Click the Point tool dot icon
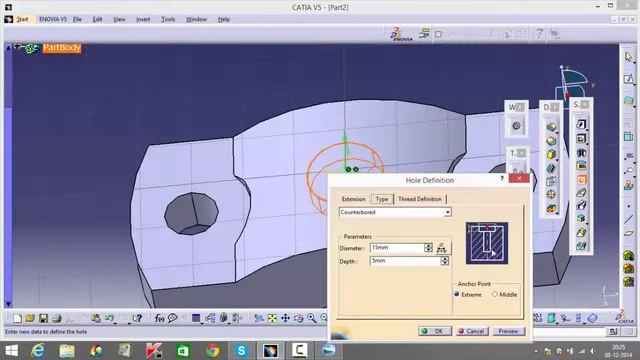Viewport: 640px width, 360px height. pyautogui.click(x=629, y=206)
